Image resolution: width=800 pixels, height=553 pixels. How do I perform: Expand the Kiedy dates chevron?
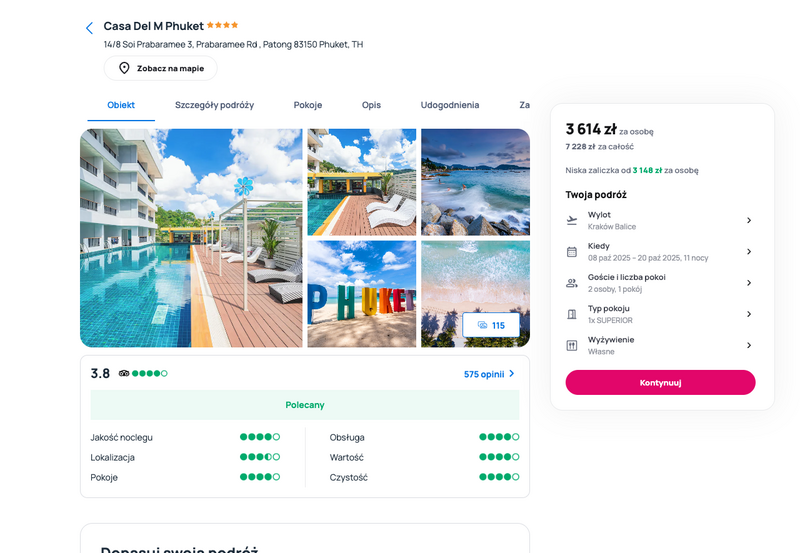coord(749,252)
